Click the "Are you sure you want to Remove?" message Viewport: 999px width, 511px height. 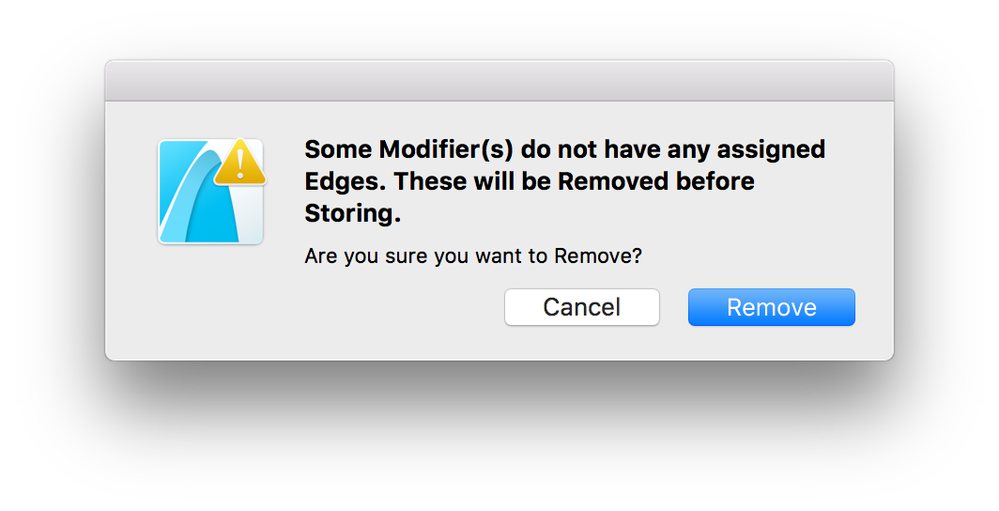pyautogui.click(x=473, y=256)
